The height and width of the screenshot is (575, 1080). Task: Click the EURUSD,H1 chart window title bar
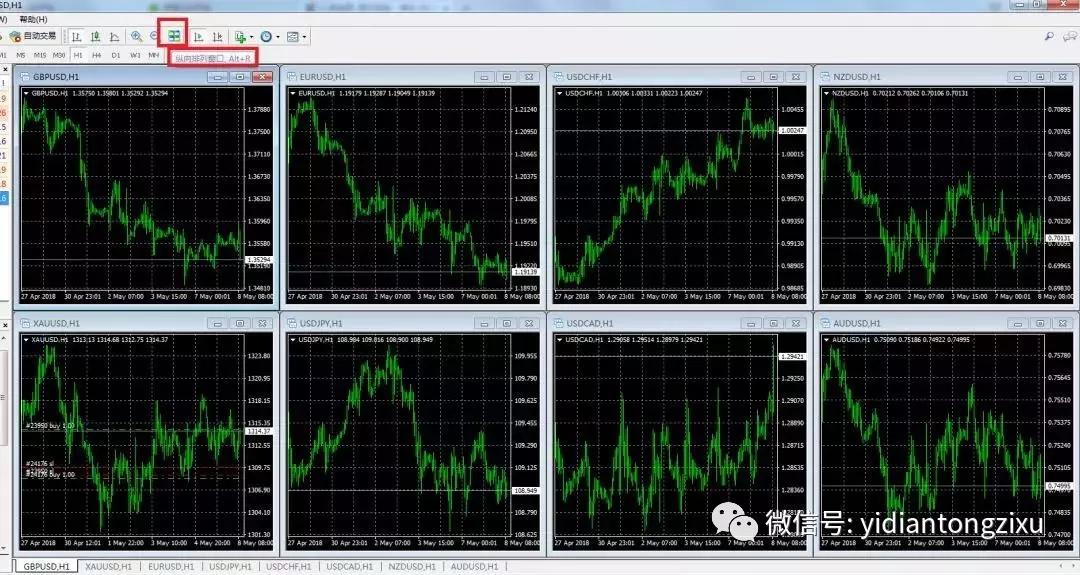click(x=380, y=76)
